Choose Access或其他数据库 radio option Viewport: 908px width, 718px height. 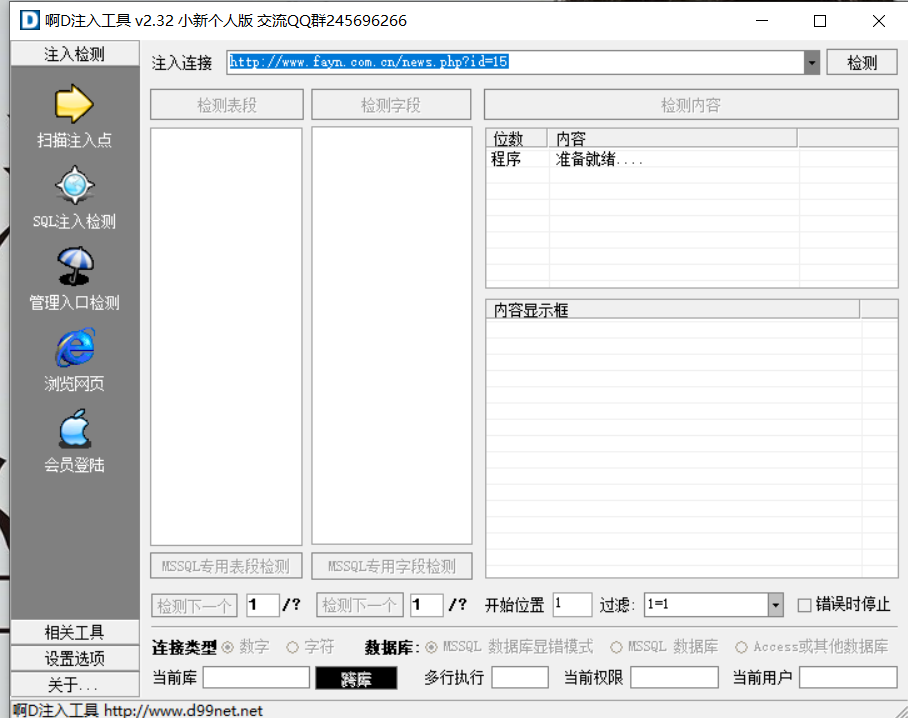(741, 647)
